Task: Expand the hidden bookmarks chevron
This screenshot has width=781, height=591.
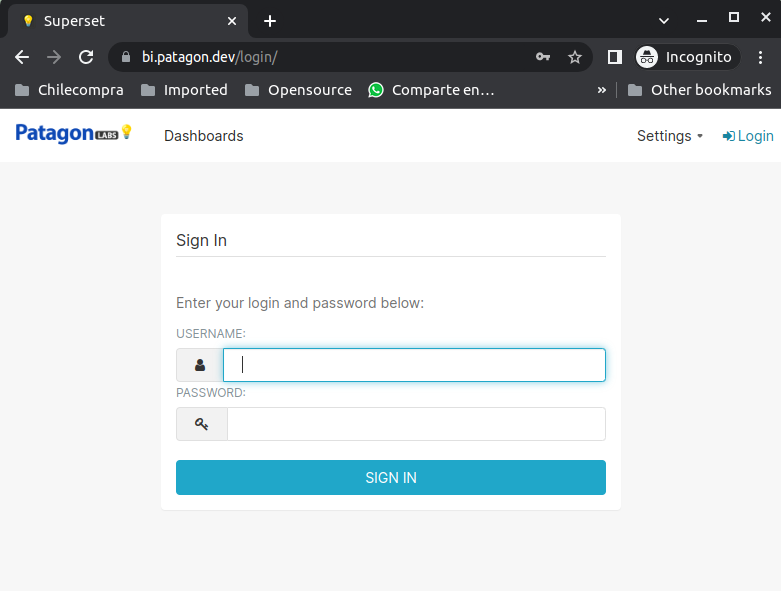Action: (602, 90)
